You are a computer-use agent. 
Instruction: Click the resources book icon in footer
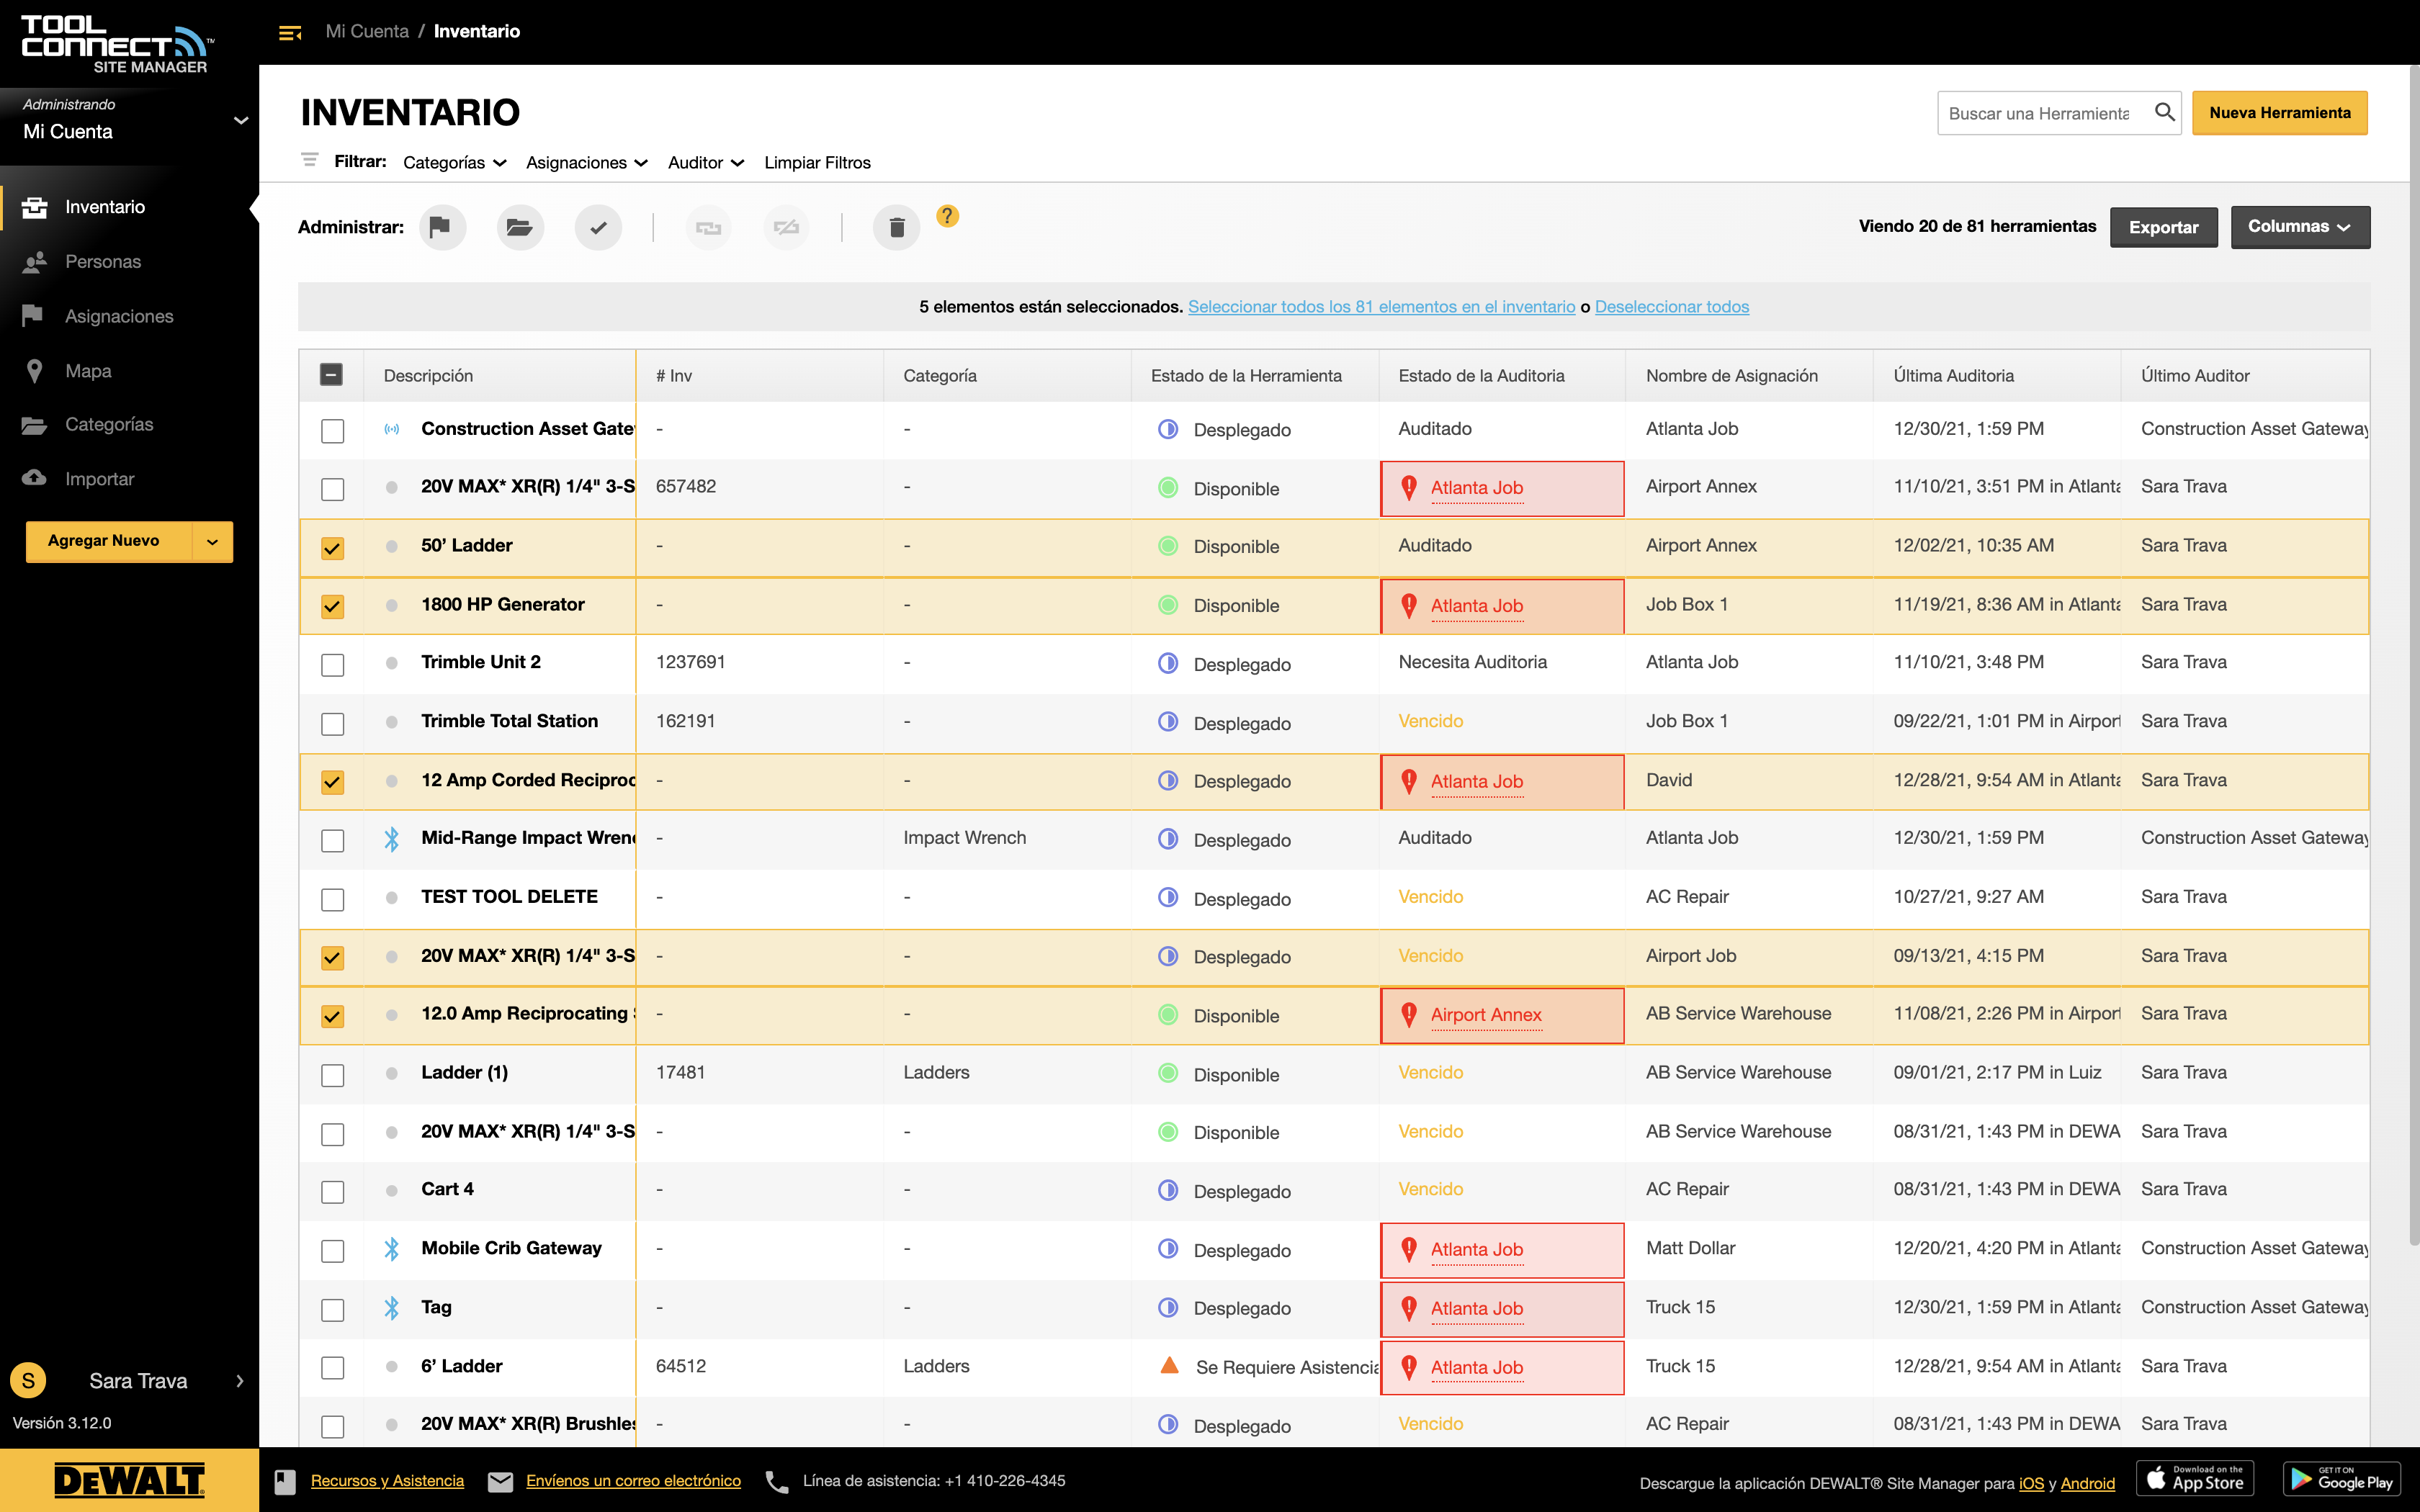285,1481
